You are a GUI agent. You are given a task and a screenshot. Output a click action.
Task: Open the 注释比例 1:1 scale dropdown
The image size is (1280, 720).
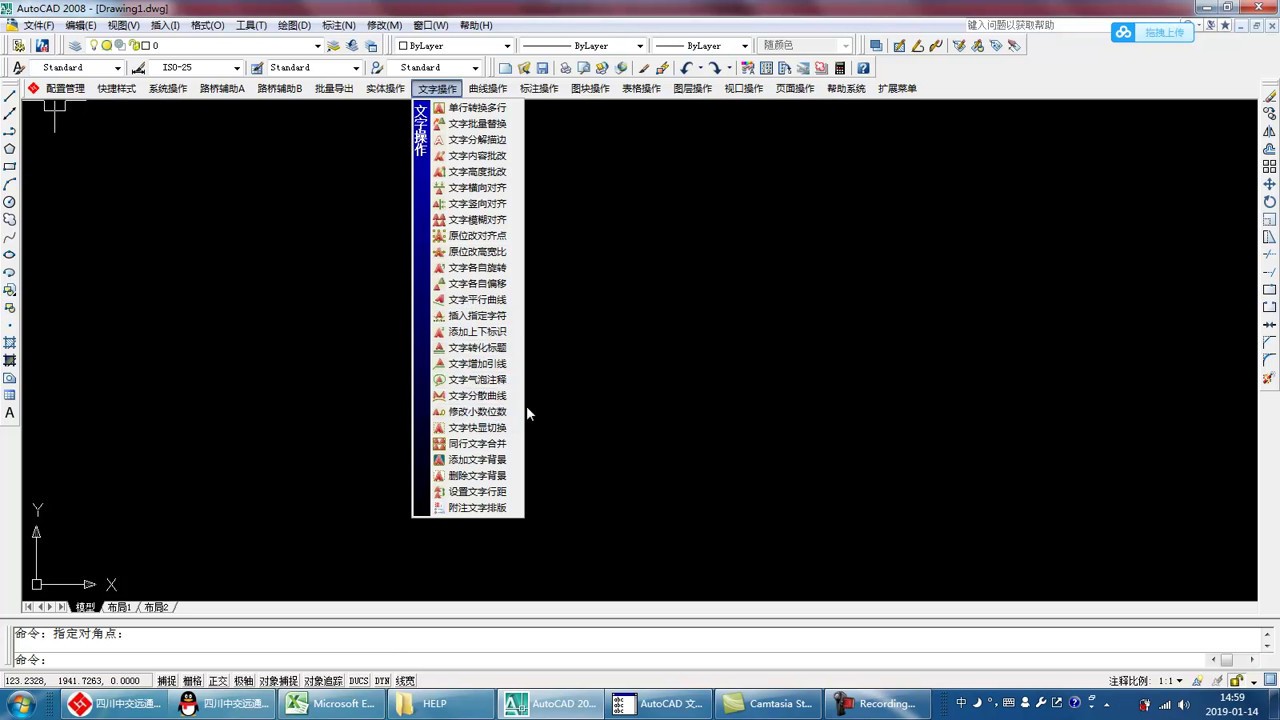1171,681
